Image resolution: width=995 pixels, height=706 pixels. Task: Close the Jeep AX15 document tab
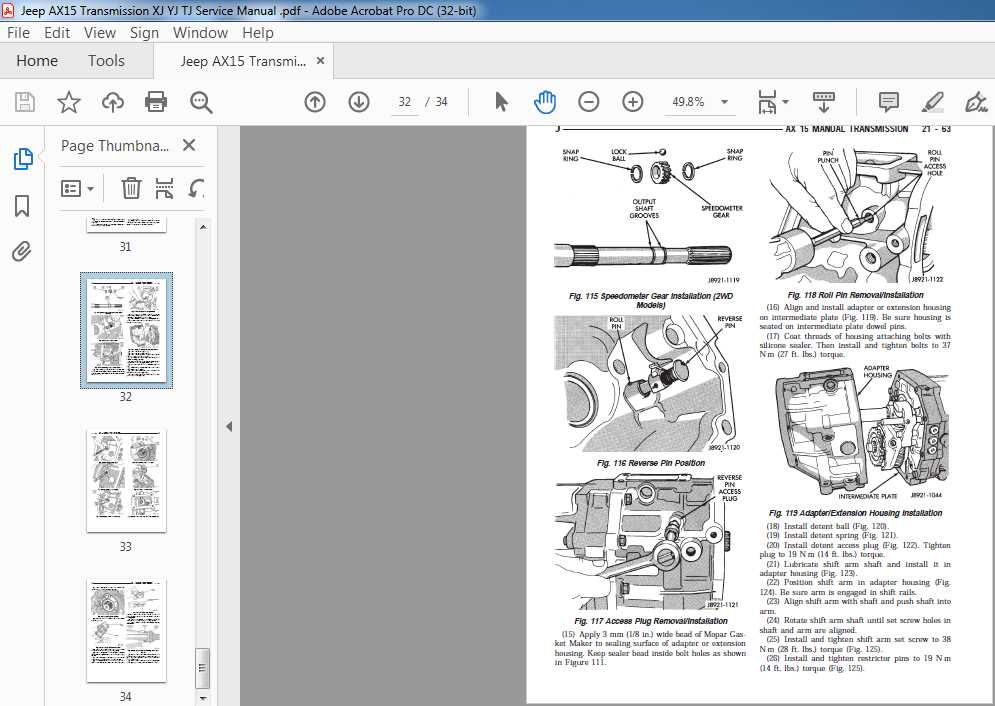click(320, 60)
